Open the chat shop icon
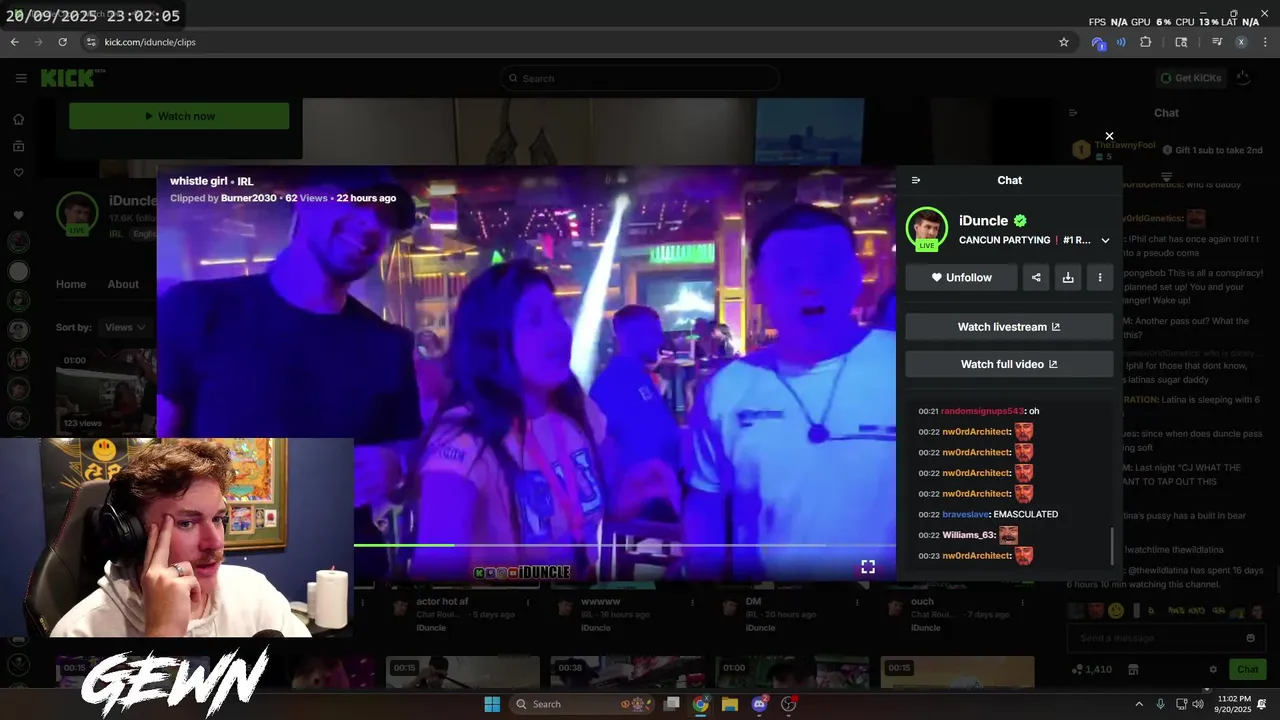 [x=1133, y=669]
